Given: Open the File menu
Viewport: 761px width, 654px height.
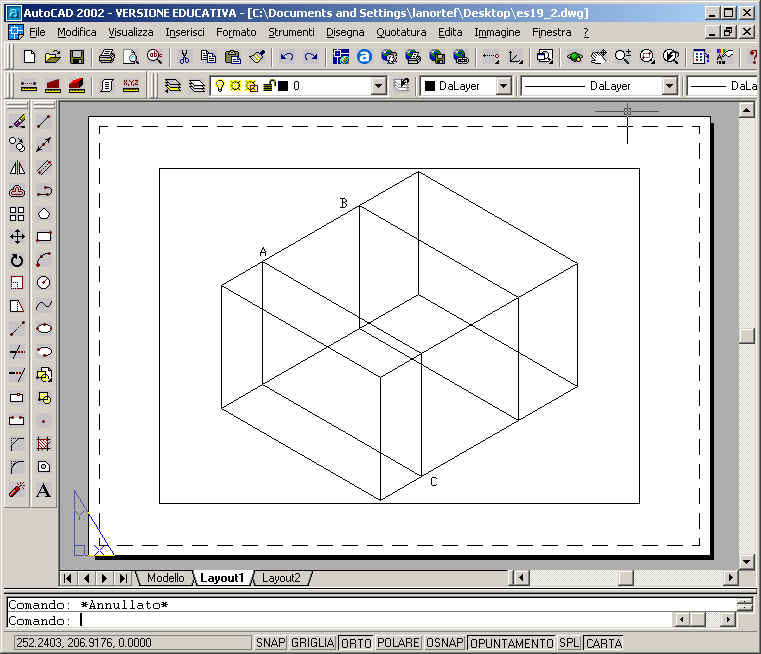Looking at the screenshot, I should pos(37,33).
